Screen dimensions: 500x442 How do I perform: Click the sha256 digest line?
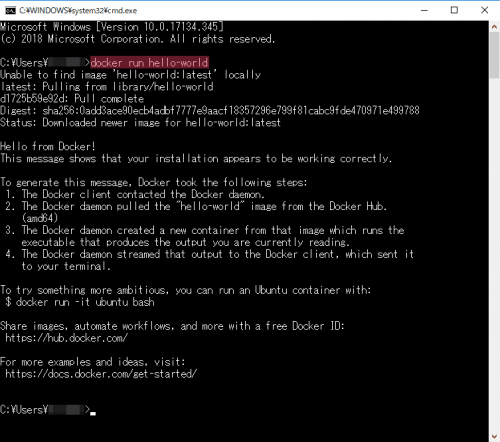click(x=210, y=110)
